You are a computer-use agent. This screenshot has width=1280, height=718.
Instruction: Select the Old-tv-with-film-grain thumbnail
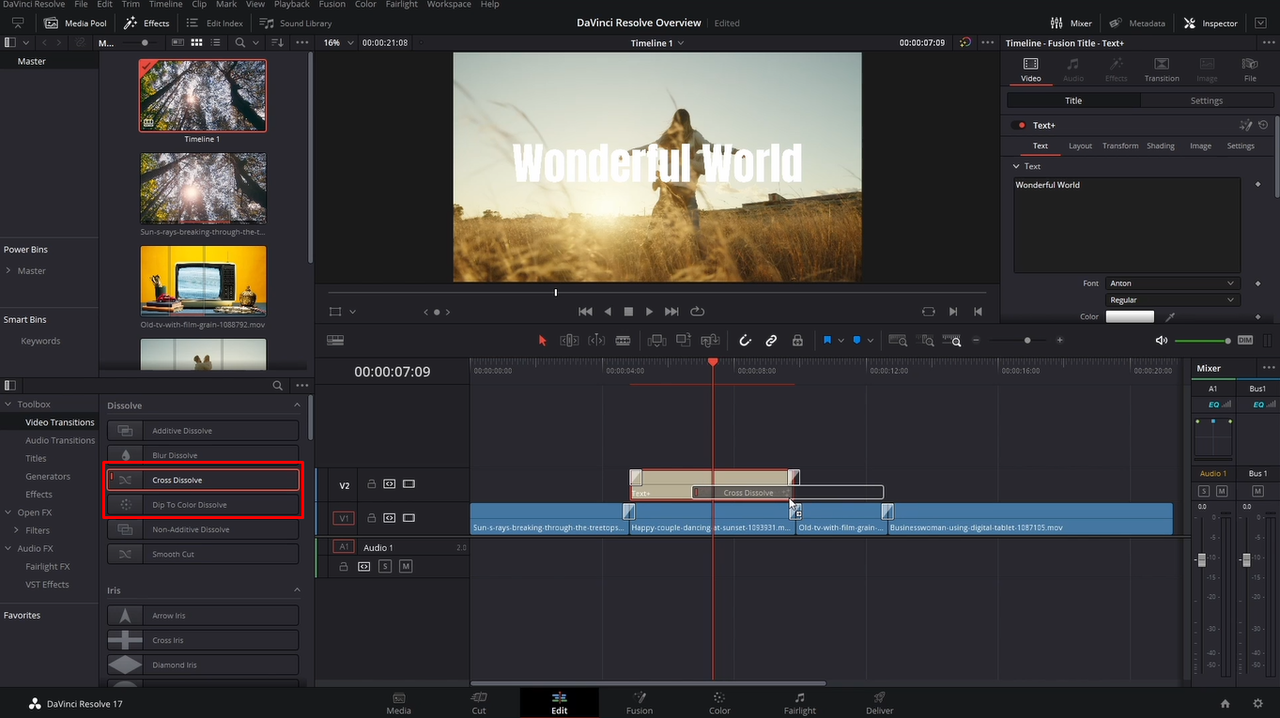(x=203, y=280)
